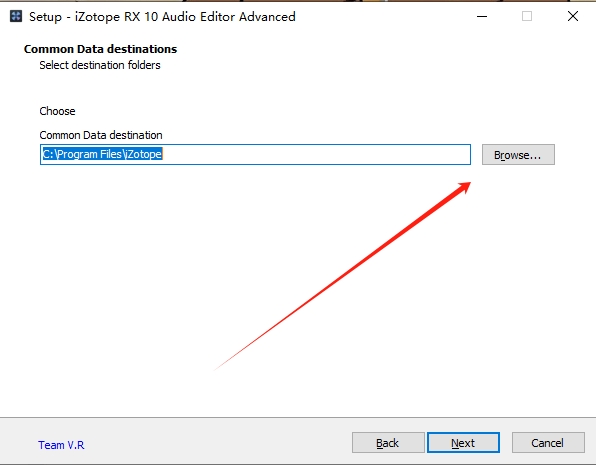Open the Browse... folder picker

(x=518, y=154)
